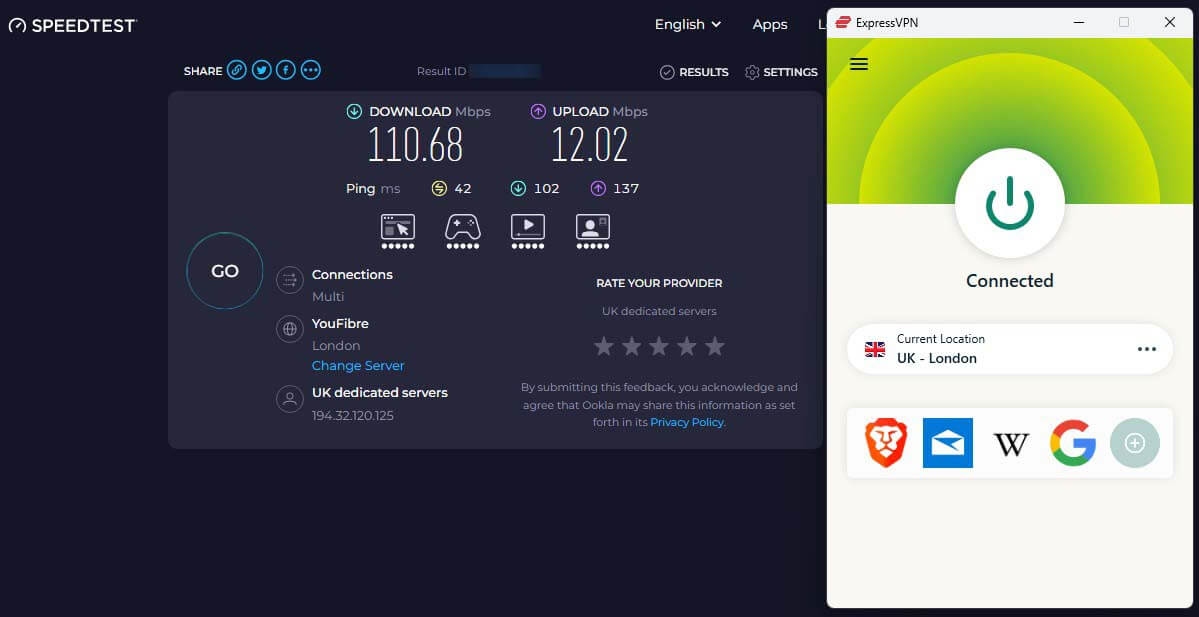The image size is (1199, 617).
Task: Open Google shortcut
Action: 1073,443
